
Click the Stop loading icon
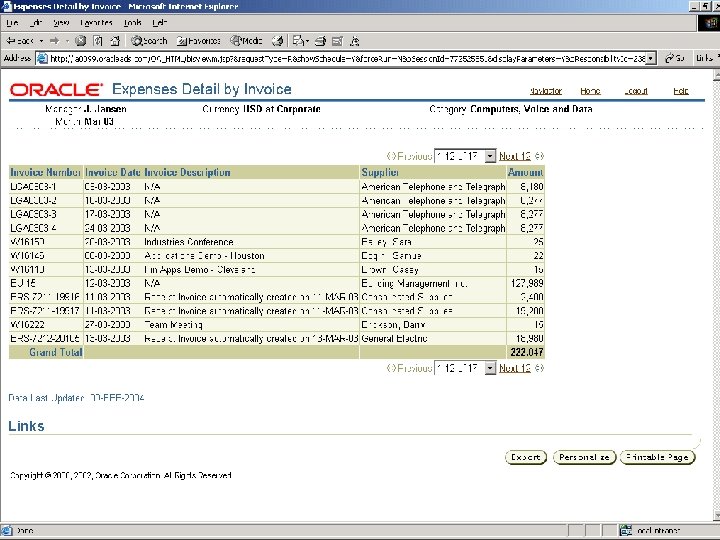[80, 41]
